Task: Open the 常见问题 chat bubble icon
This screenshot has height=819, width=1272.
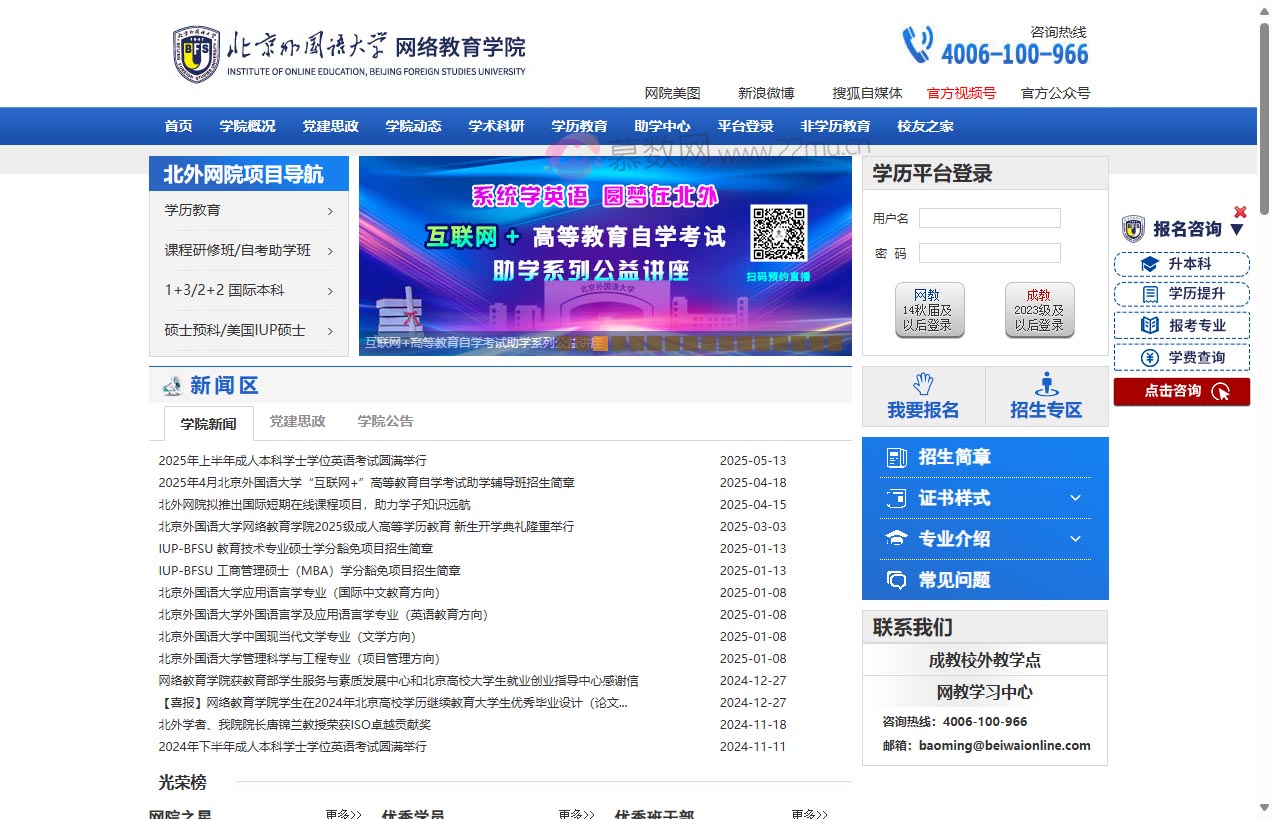Action: click(895, 580)
